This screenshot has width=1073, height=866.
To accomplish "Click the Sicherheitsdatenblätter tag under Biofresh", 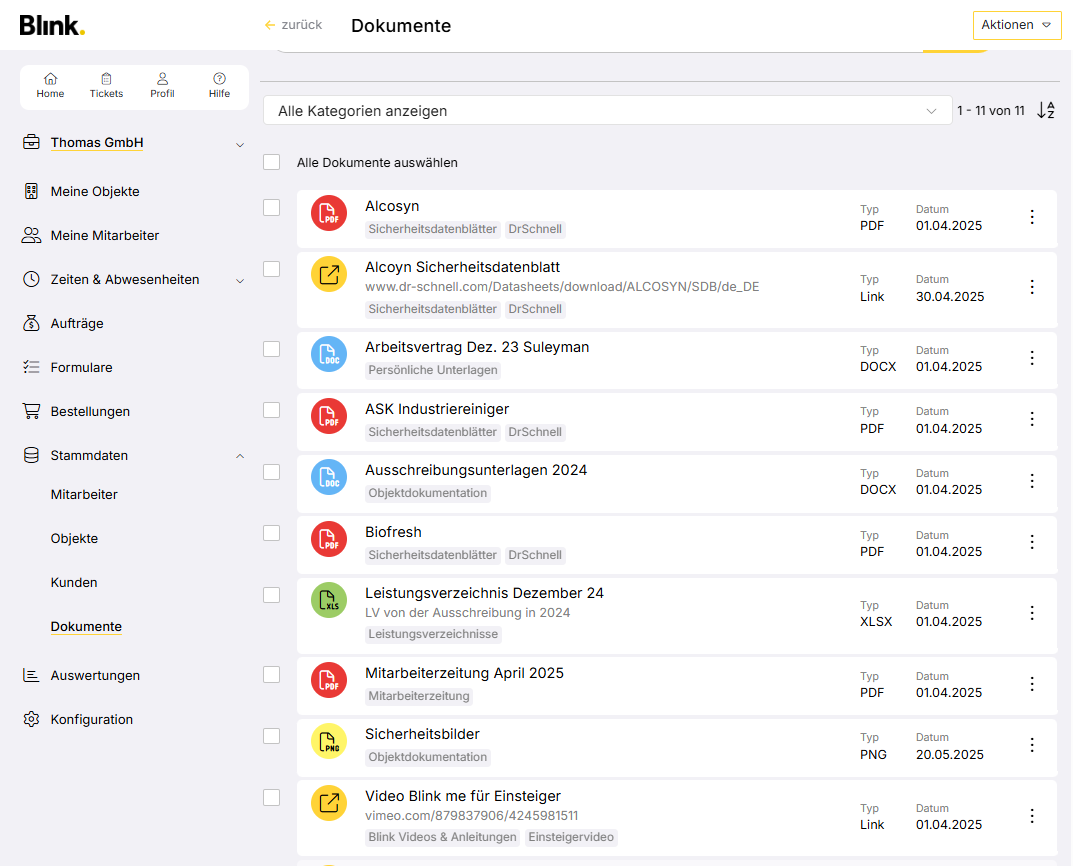I will pyautogui.click(x=432, y=555).
